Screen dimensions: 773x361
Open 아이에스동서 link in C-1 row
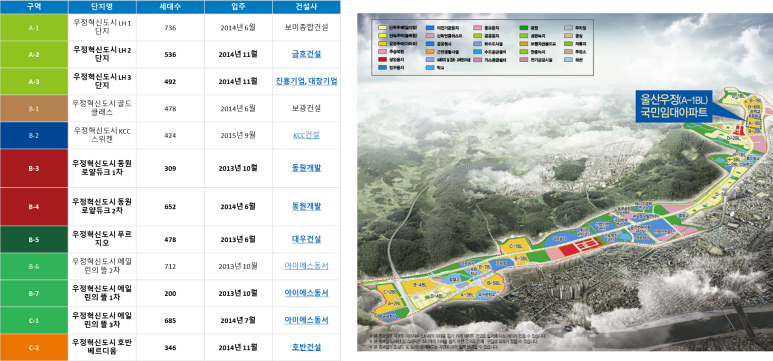306,320
